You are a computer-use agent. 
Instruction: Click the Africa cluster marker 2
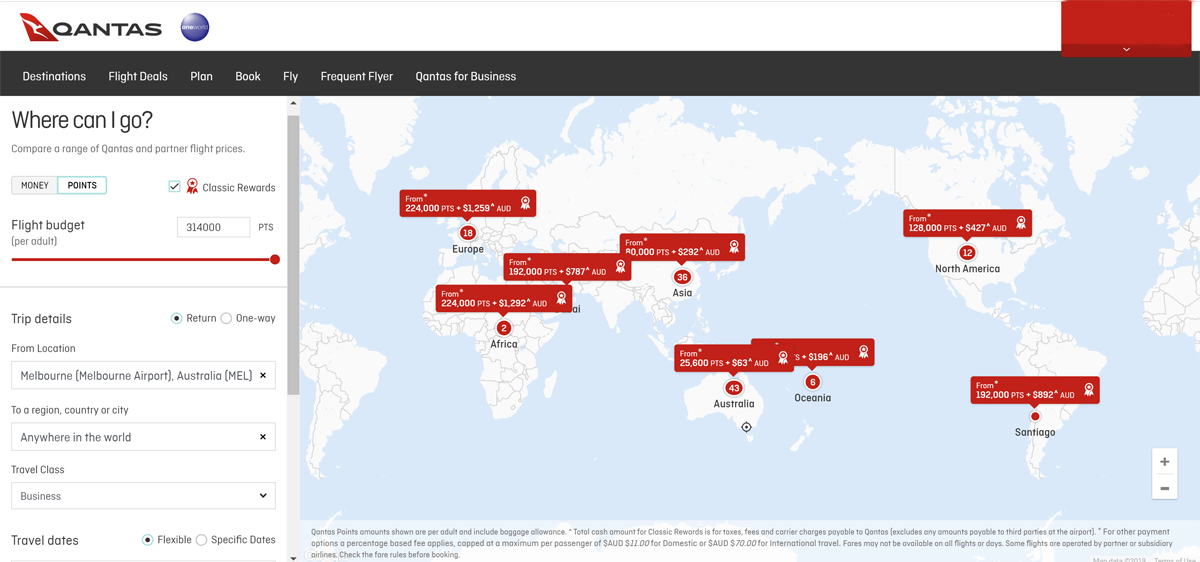pos(504,328)
